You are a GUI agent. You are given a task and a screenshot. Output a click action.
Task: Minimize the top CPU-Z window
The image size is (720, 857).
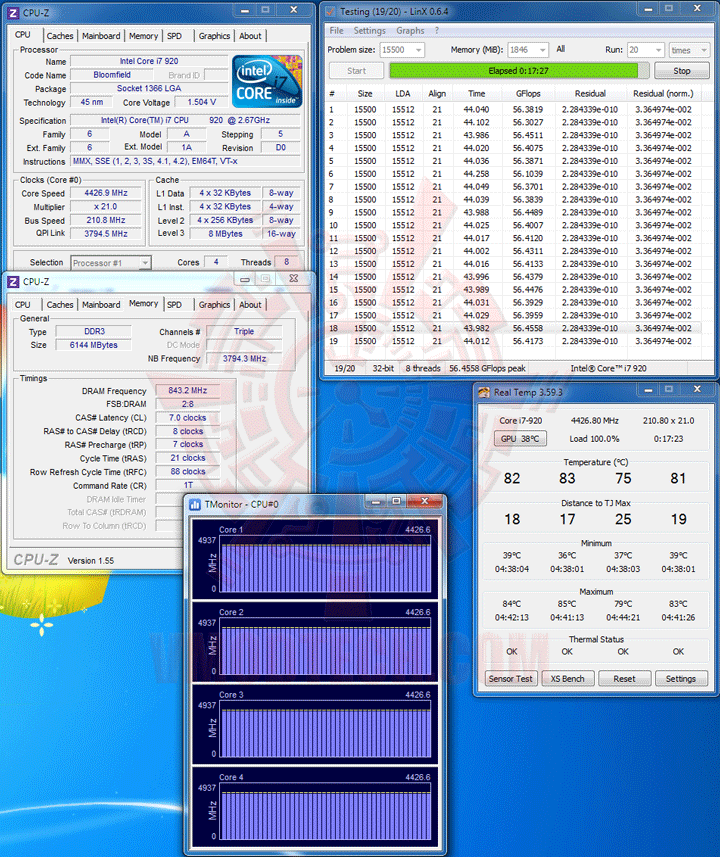pos(245,10)
